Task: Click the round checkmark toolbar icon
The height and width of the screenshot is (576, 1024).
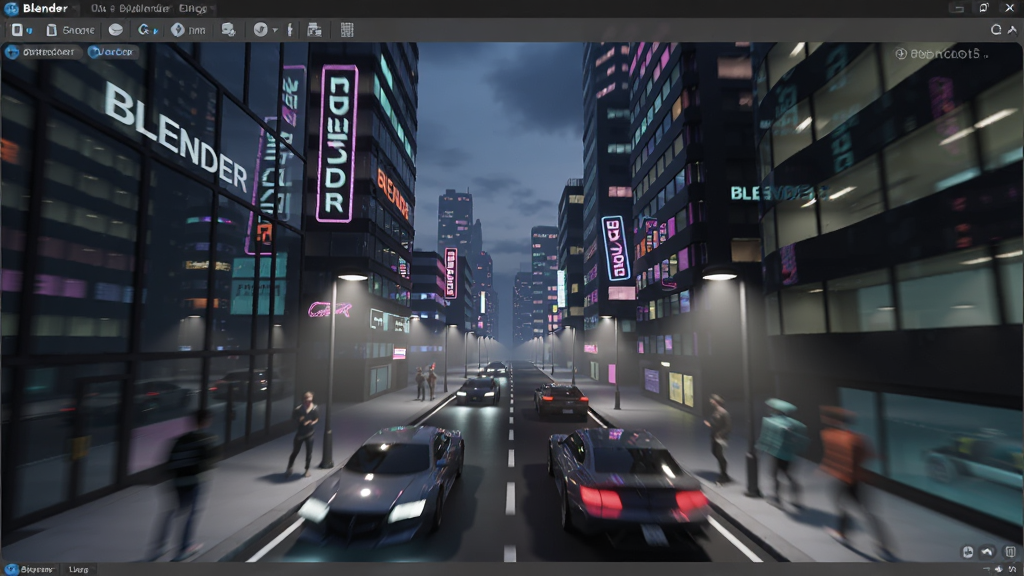Action: pyautogui.click(x=260, y=30)
